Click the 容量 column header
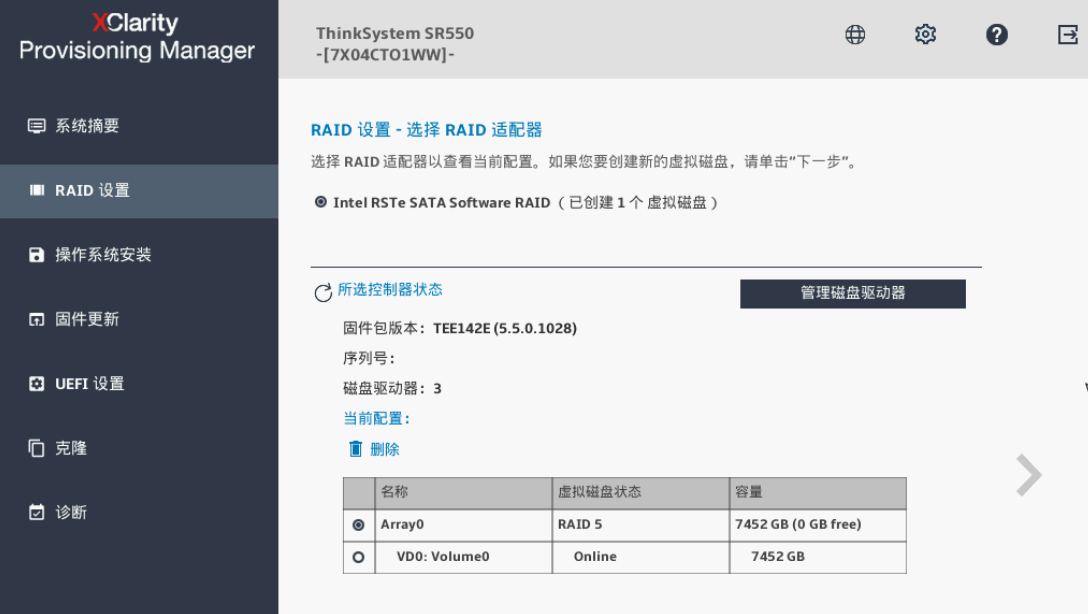This screenshot has width=1088, height=614. click(x=818, y=493)
